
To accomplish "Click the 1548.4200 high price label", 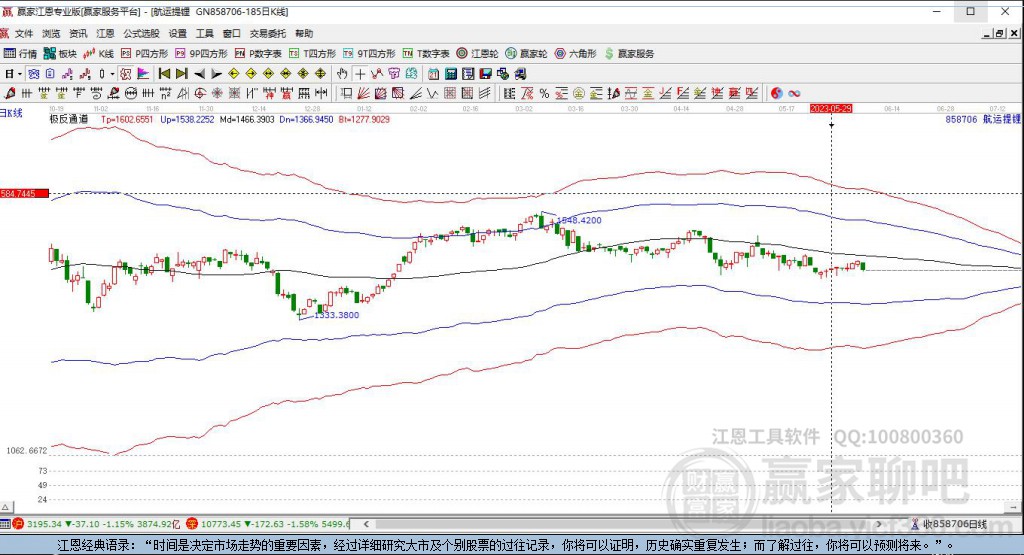I will [x=579, y=220].
